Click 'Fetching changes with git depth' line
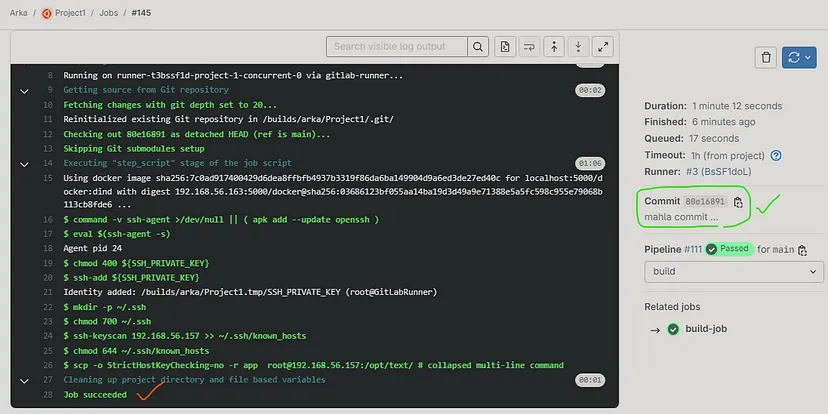828x414 pixels. 170,105
